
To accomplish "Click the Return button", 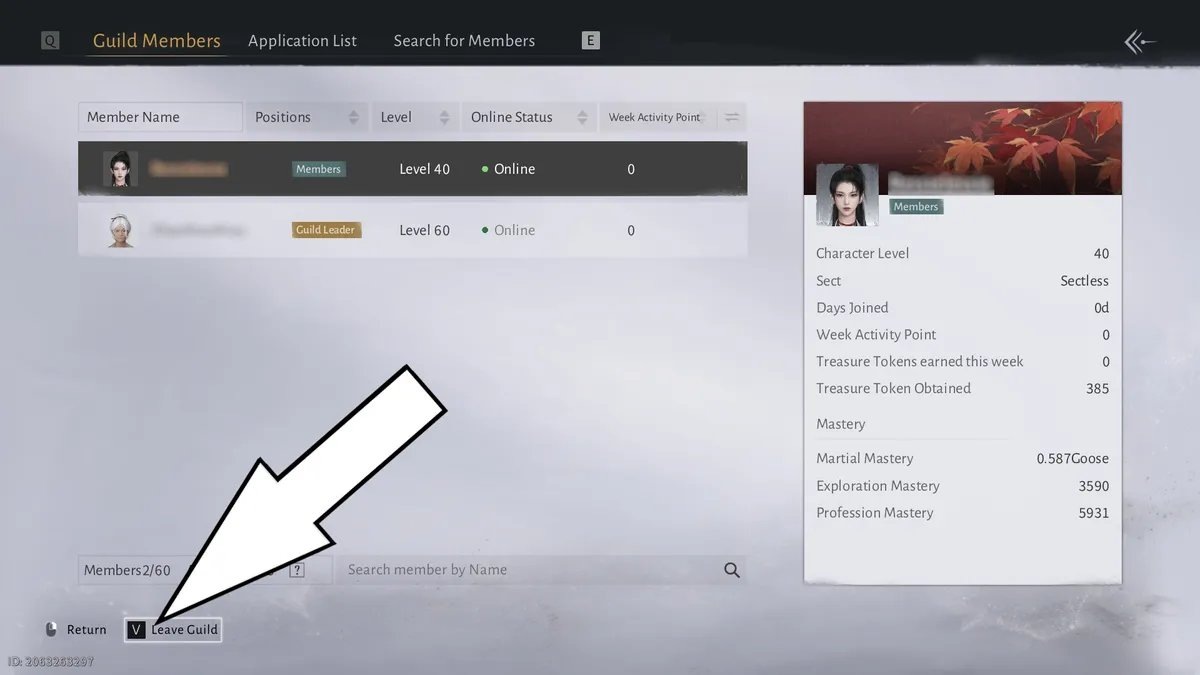I will [x=86, y=629].
